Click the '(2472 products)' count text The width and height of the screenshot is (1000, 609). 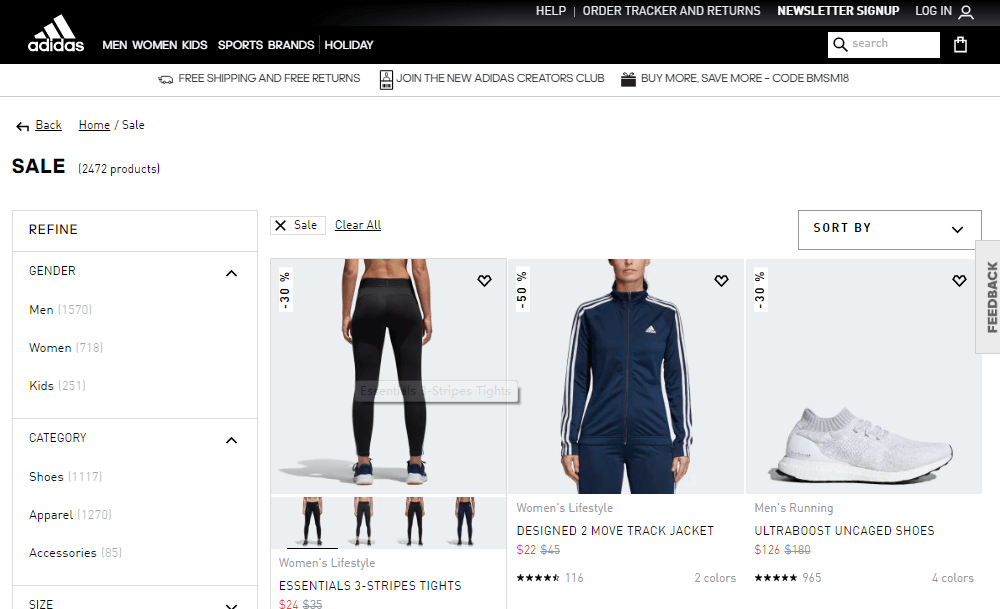point(119,169)
